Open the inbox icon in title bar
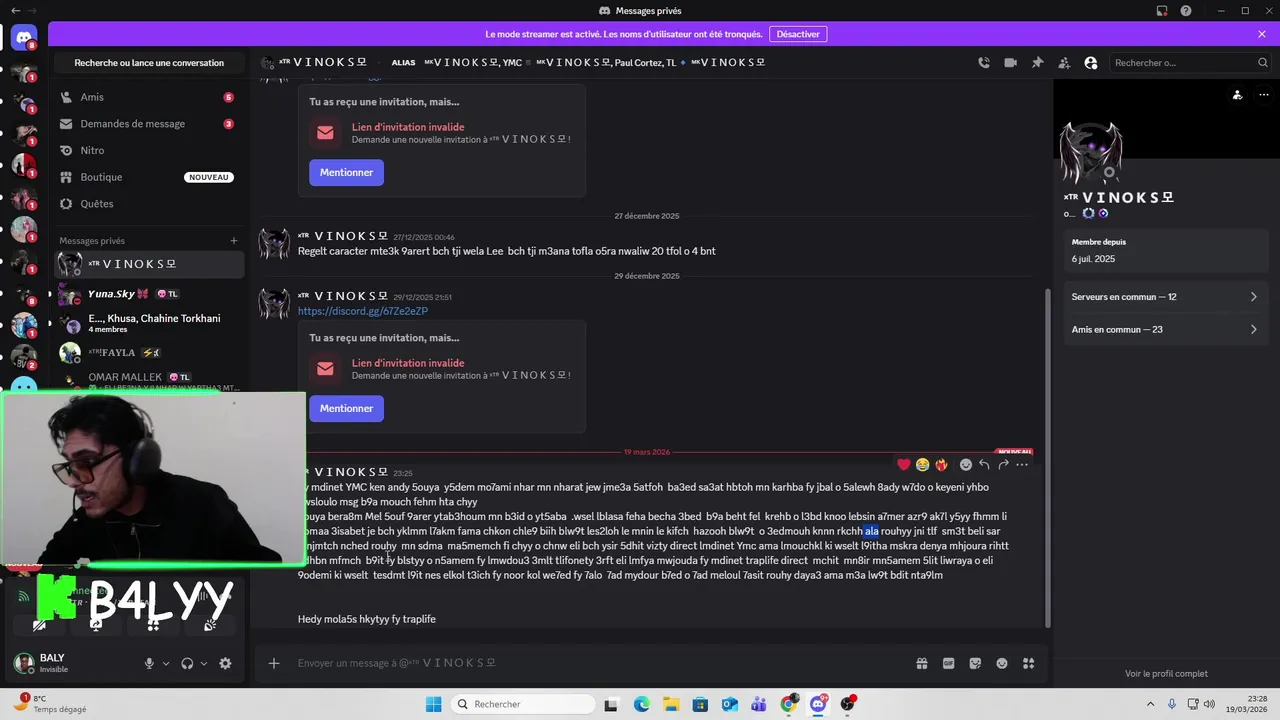The height and width of the screenshot is (720, 1280). (x=1162, y=10)
